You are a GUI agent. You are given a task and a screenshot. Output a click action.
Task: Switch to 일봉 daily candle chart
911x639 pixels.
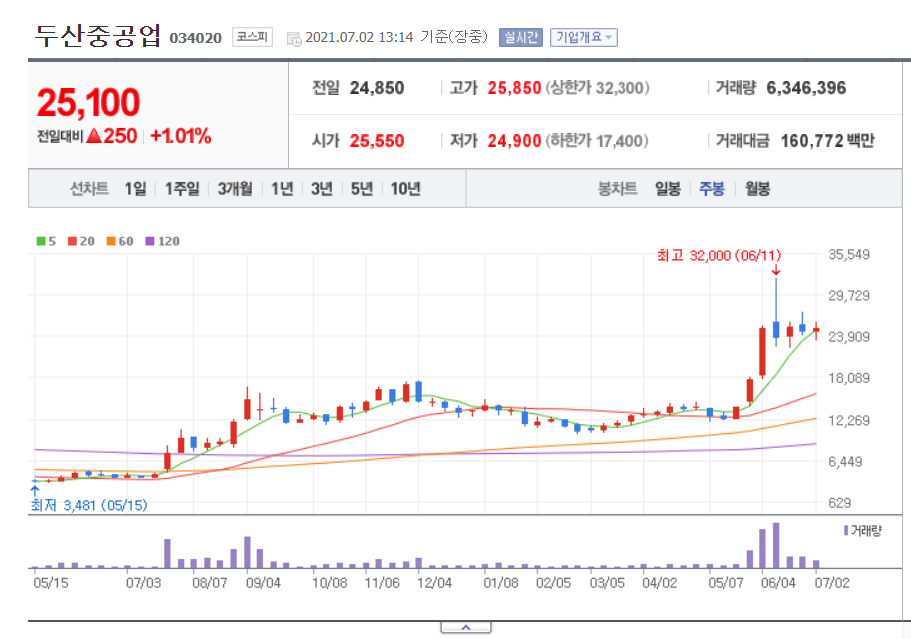click(668, 188)
